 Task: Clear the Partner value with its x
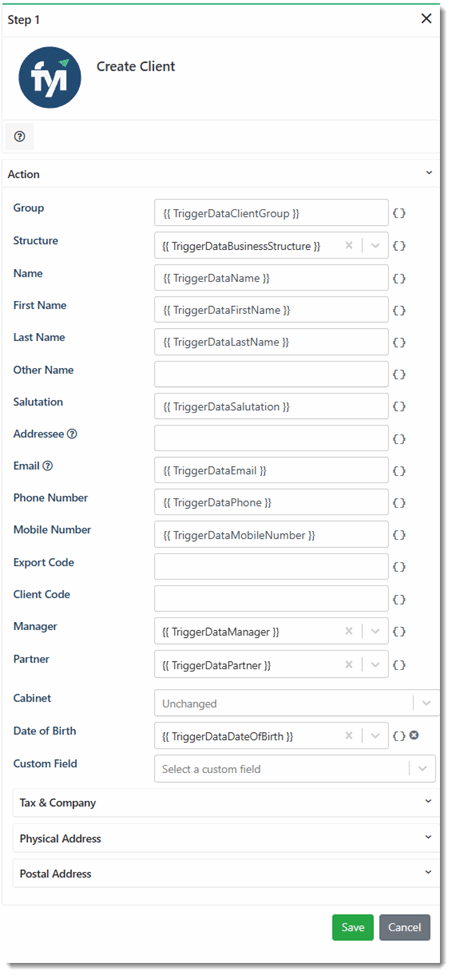[x=349, y=665]
